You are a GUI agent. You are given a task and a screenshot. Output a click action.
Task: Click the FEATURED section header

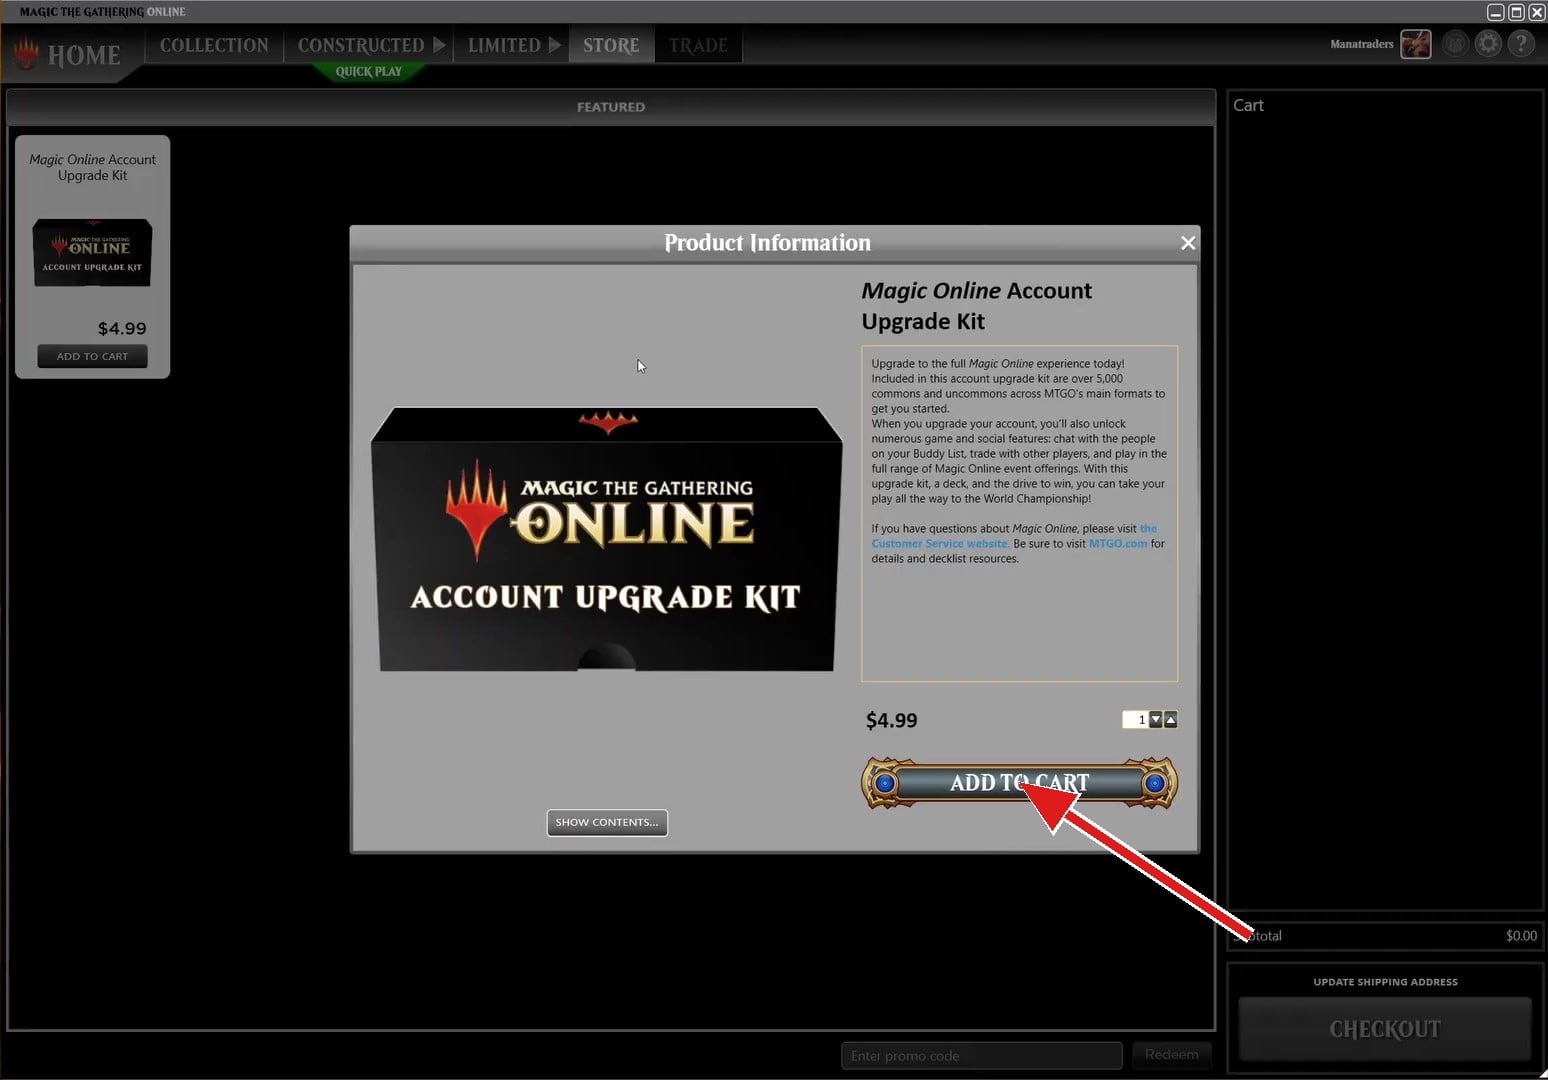pos(611,107)
